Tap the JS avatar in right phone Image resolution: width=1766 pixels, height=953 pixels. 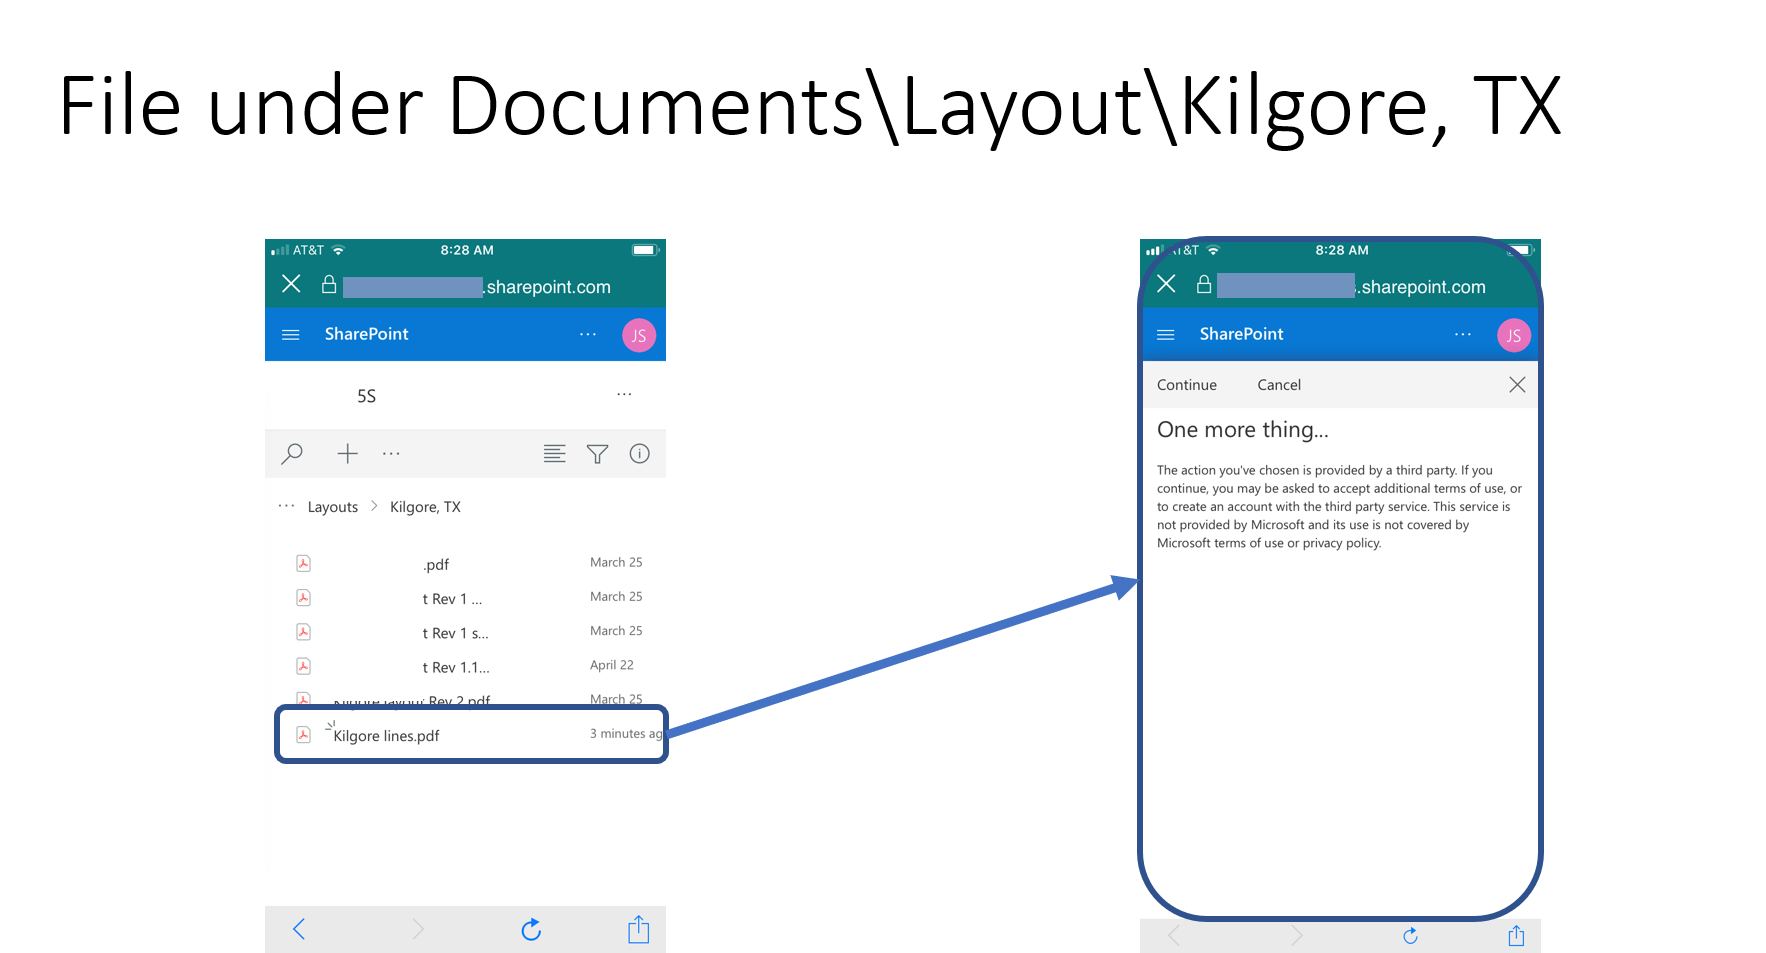(x=1514, y=335)
